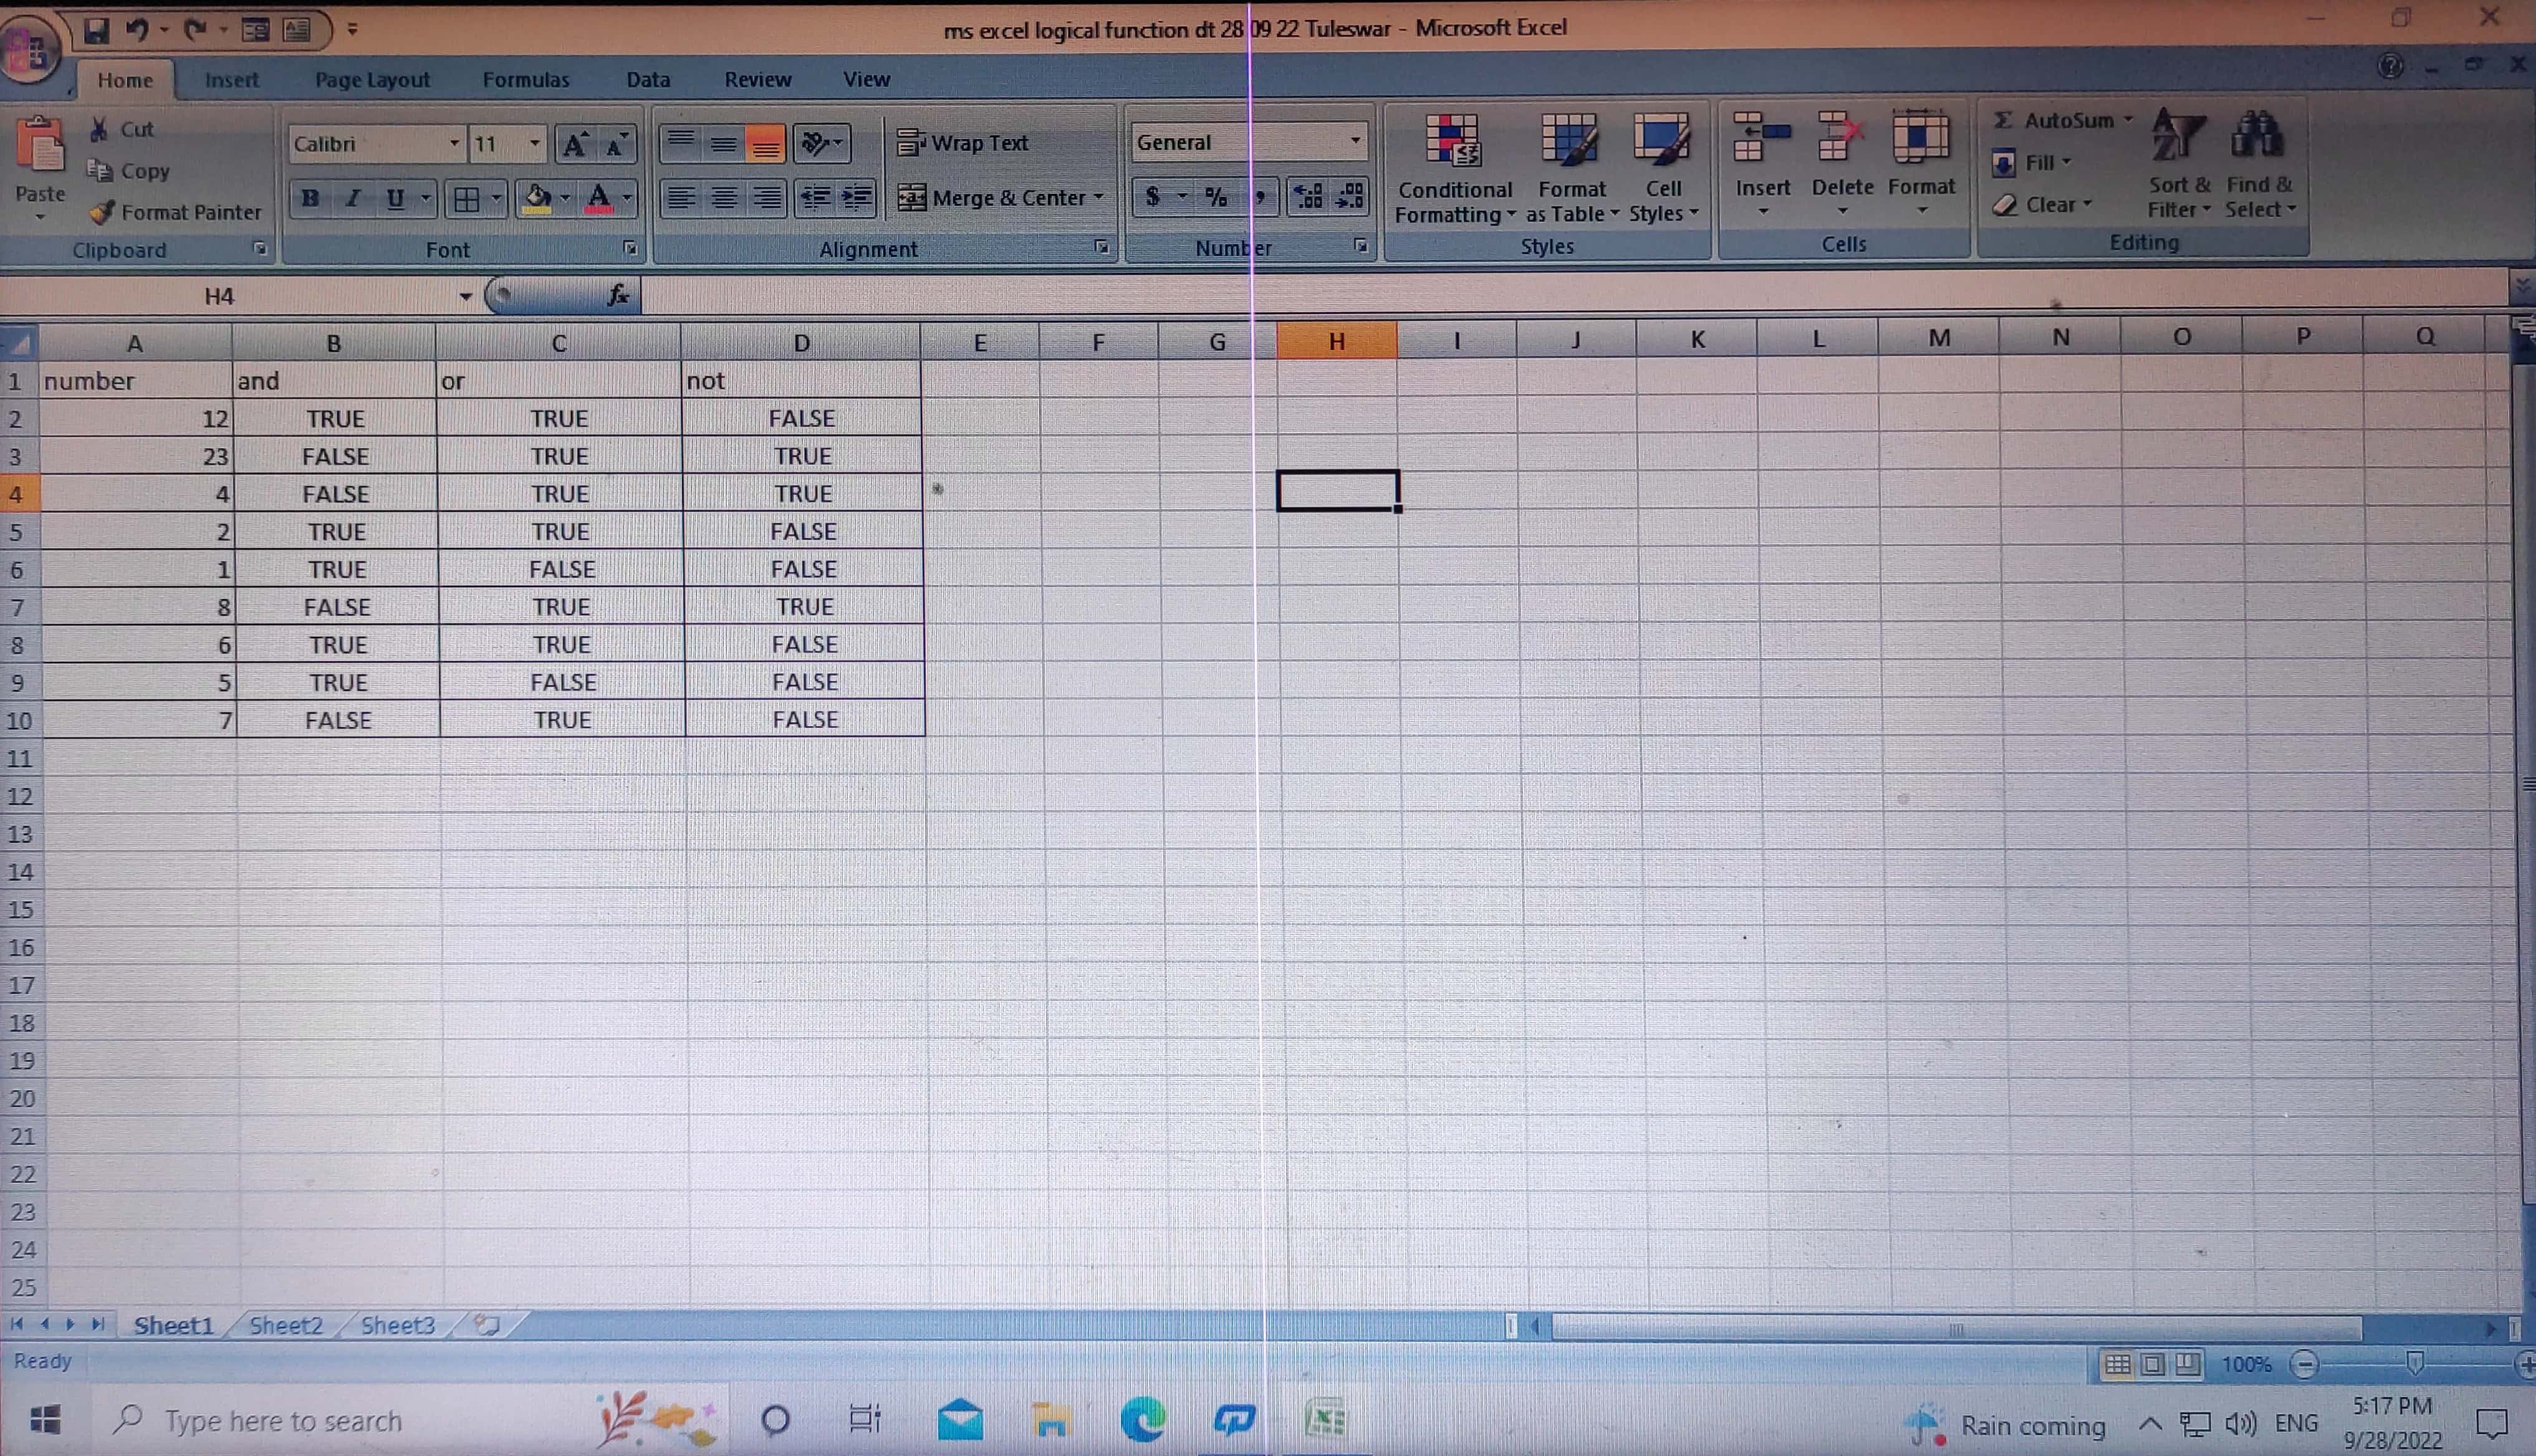Image resolution: width=2536 pixels, height=1456 pixels.
Task: Open the Calibri font name dropdown
Action: click(454, 143)
